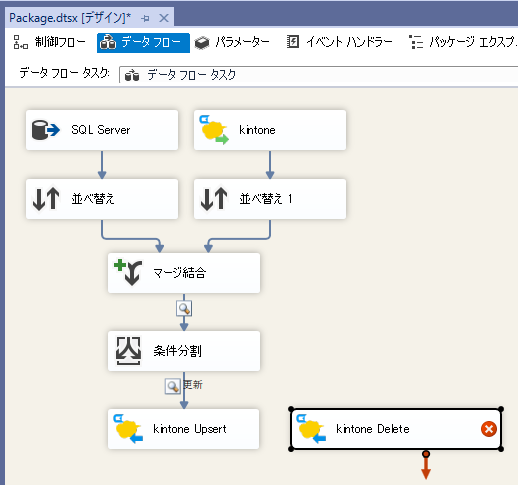Select the 並べ替え 1 sort component
The image size is (518, 485).
point(270,199)
